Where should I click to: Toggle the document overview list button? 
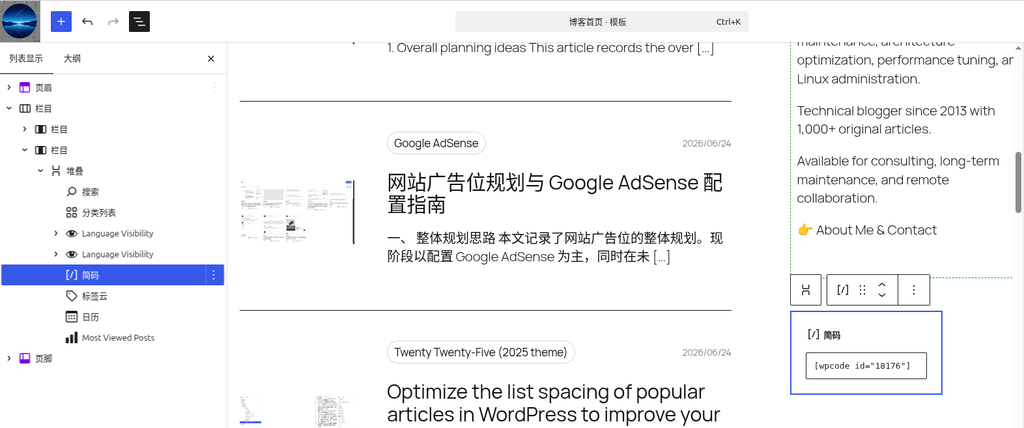[139, 22]
